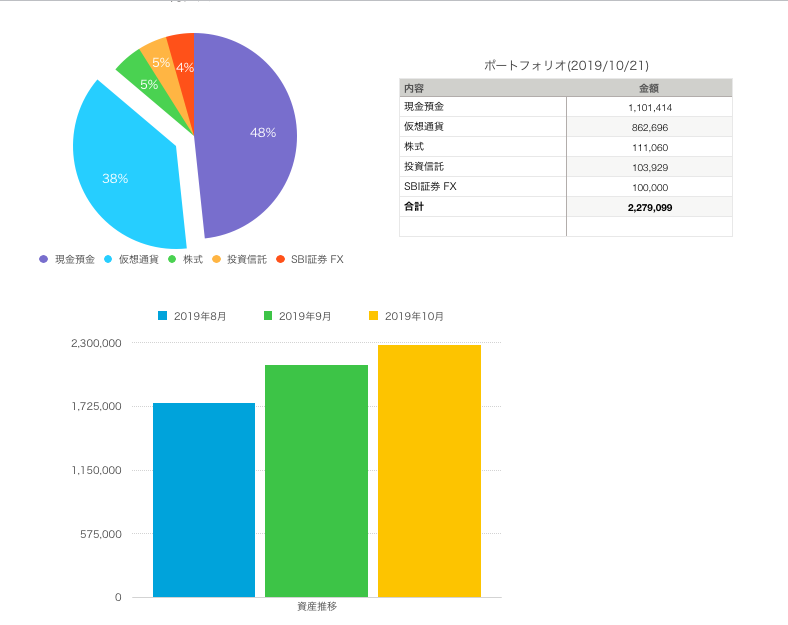Select the 2019年9月 legend label
Screen dimensions: 788x625
click(305, 316)
